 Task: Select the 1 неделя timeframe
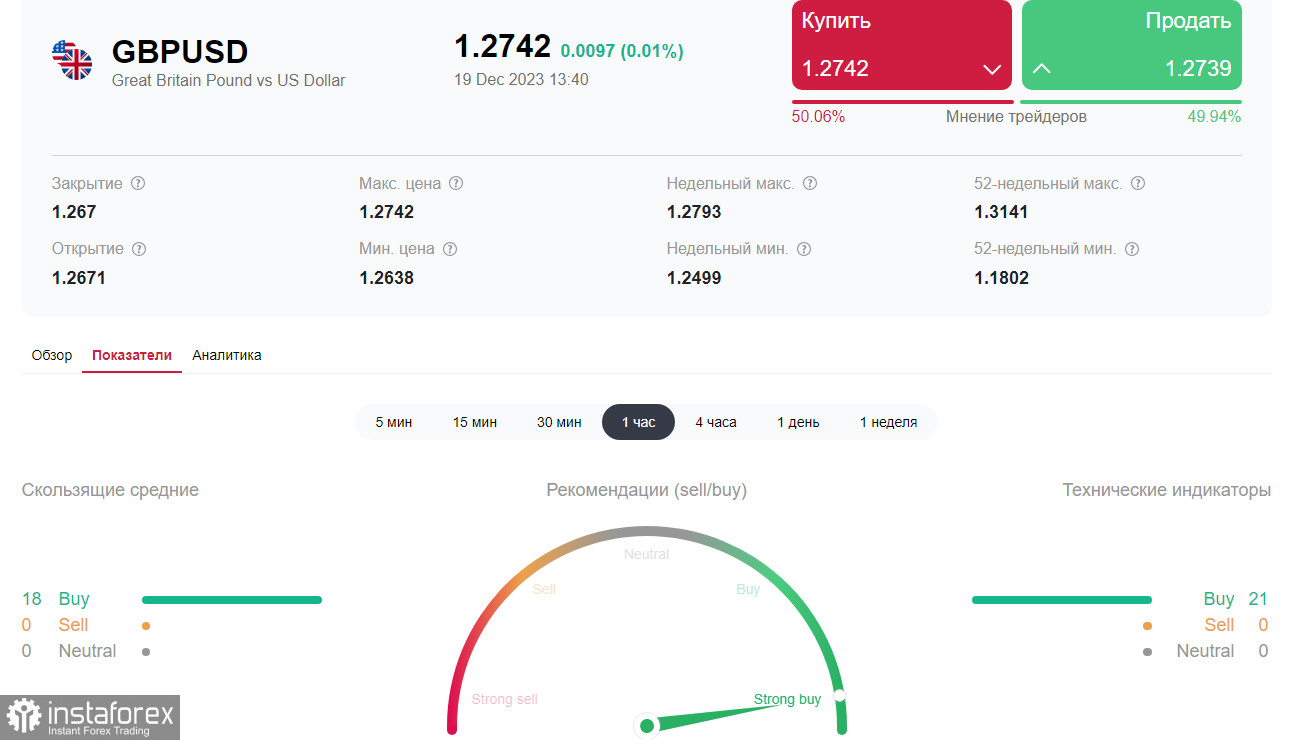click(888, 422)
